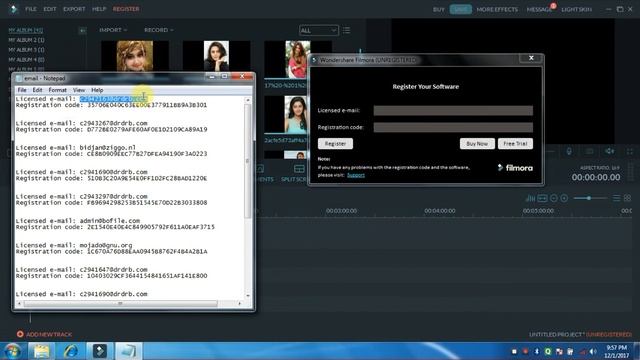Toggle the preview volume speaker icon
Screen dimensions: 640x360
(x=609, y=151)
